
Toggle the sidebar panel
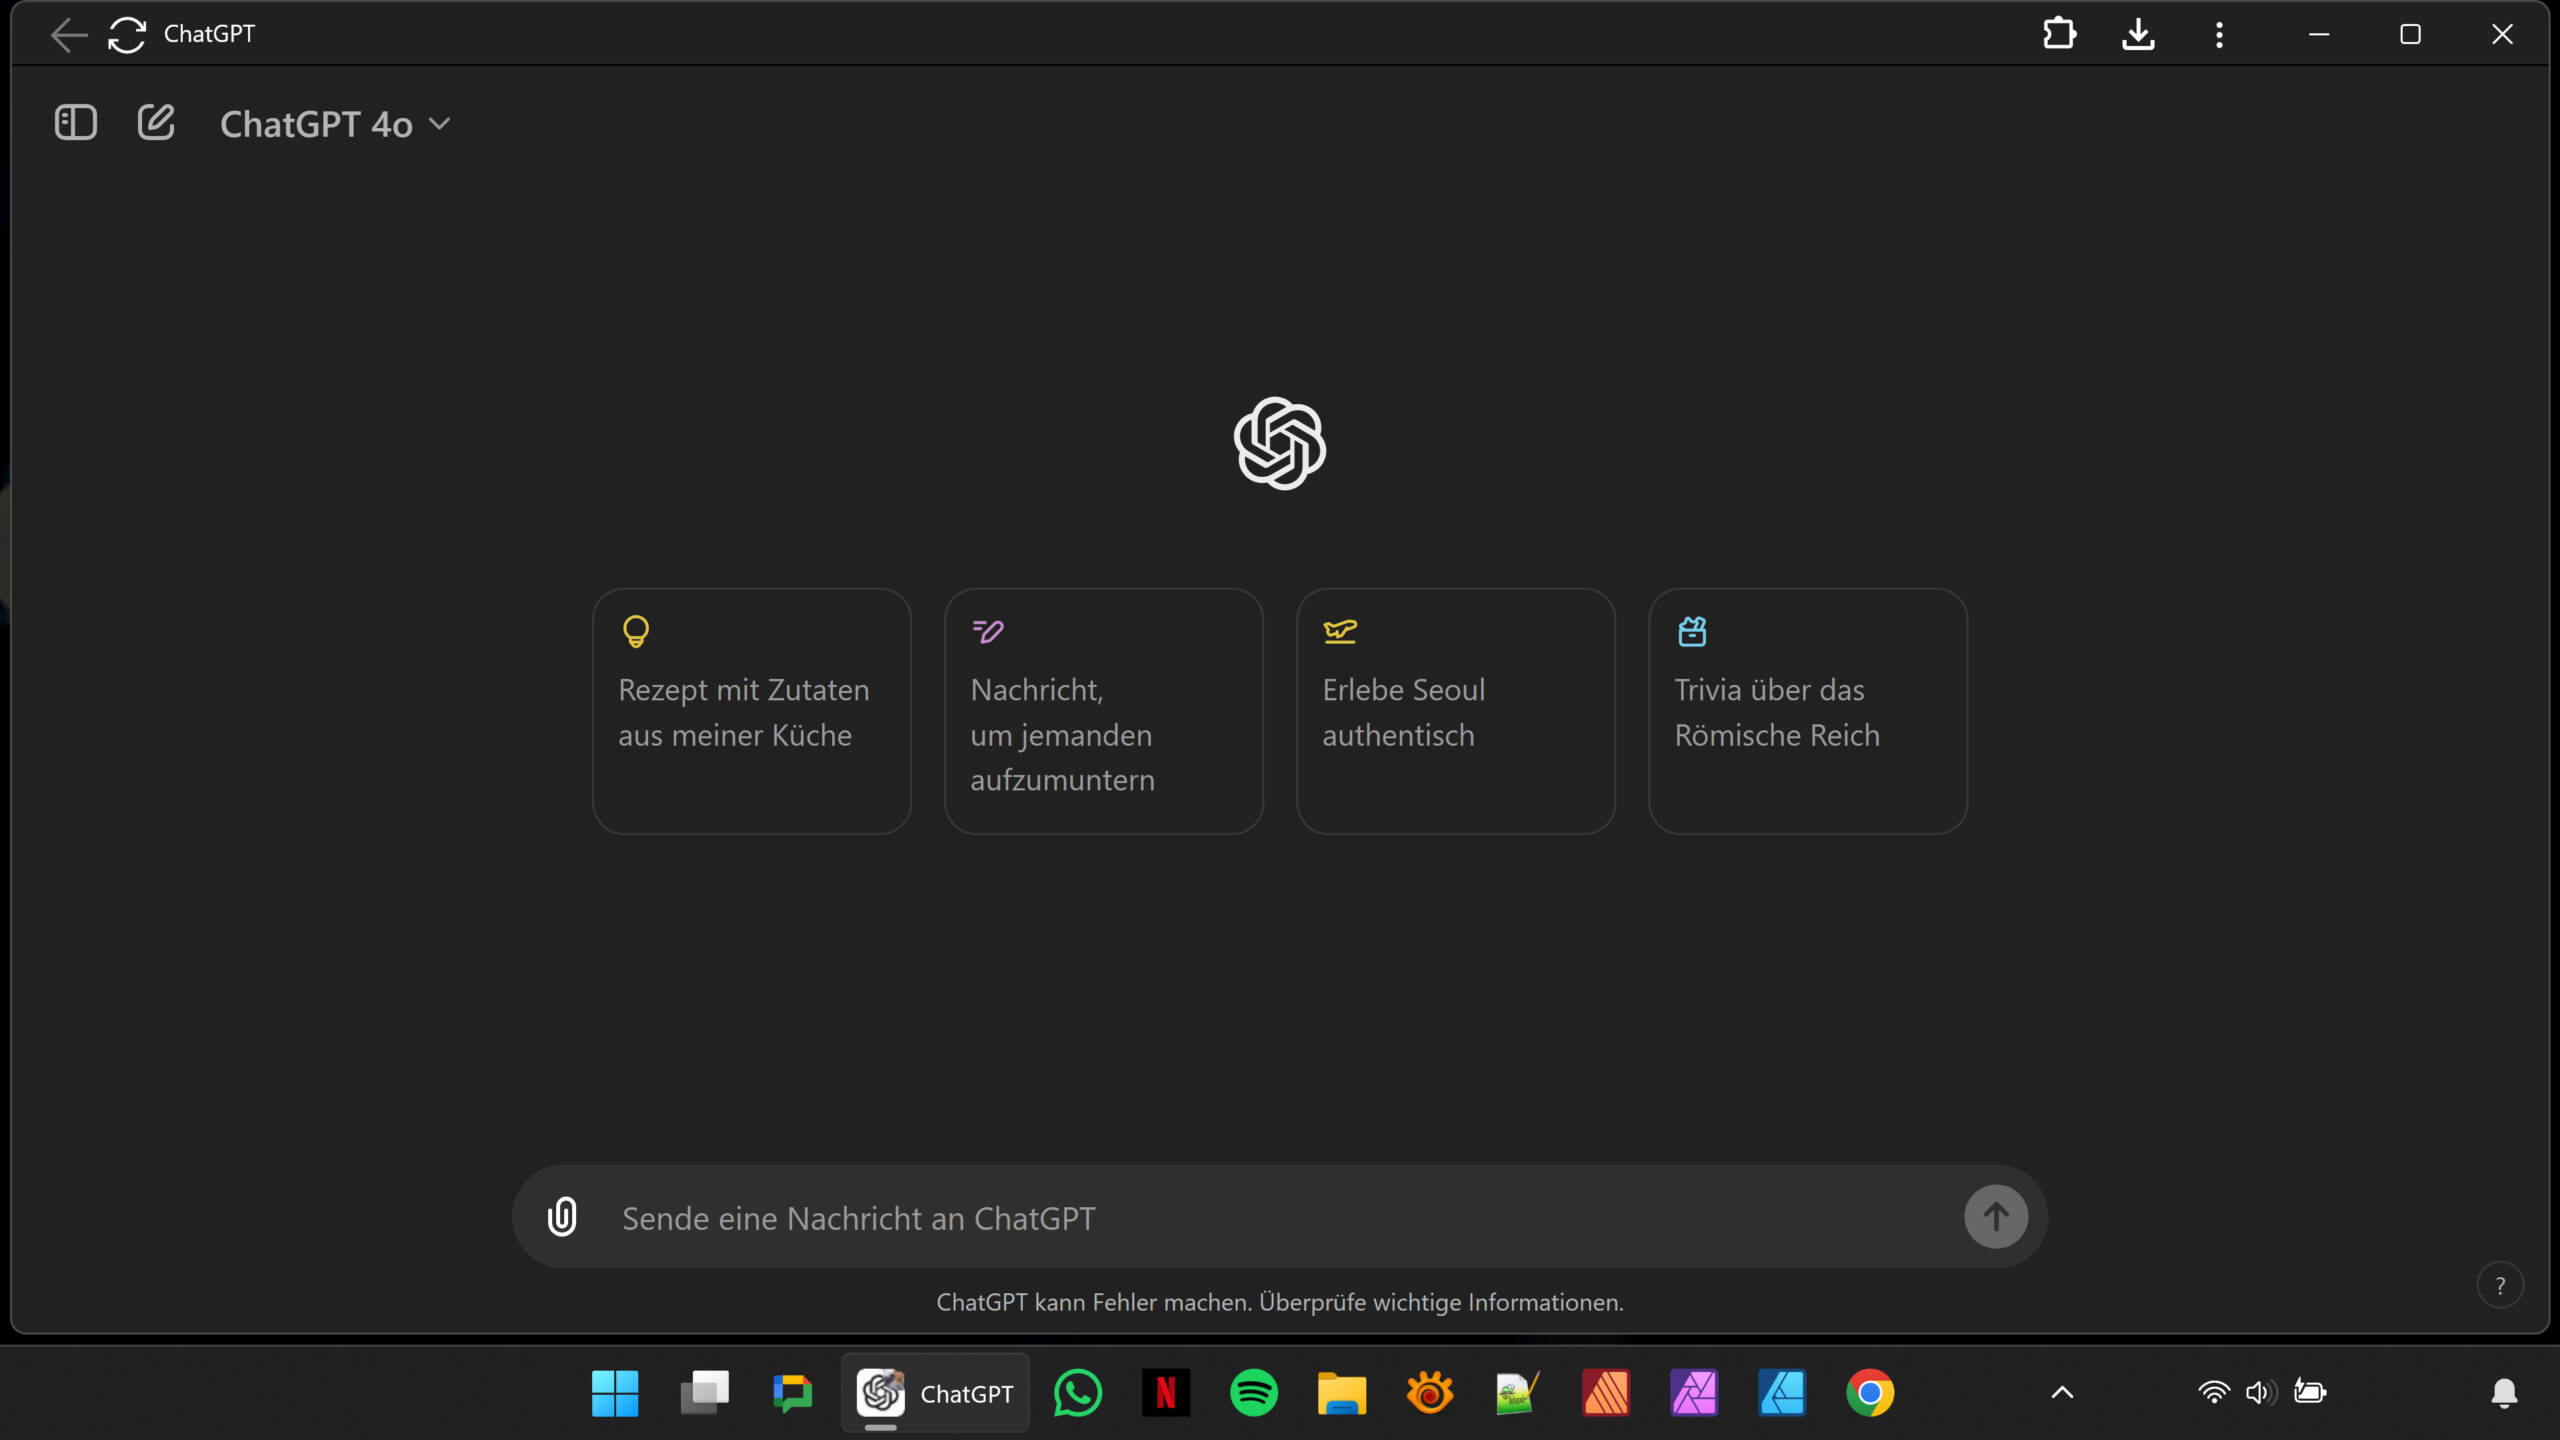click(x=75, y=122)
